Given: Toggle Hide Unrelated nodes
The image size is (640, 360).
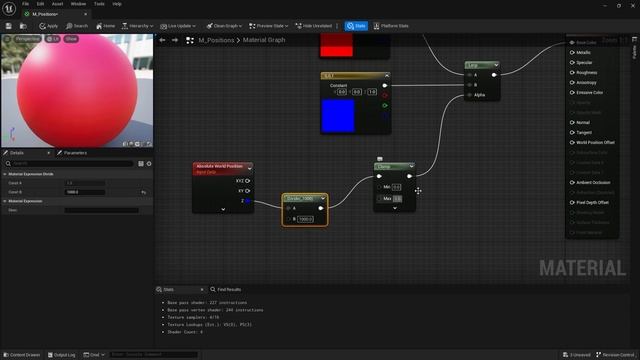Looking at the screenshot, I should pyautogui.click(x=313, y=26).
